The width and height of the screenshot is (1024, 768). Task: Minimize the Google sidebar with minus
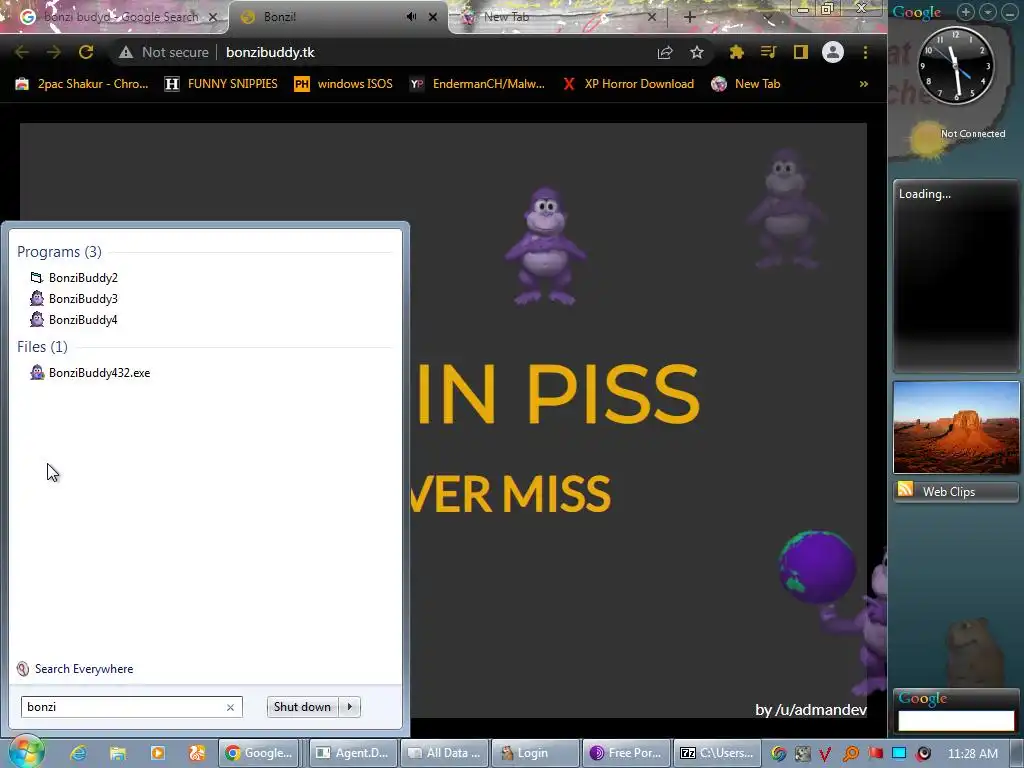click(x=1010, y=12)
